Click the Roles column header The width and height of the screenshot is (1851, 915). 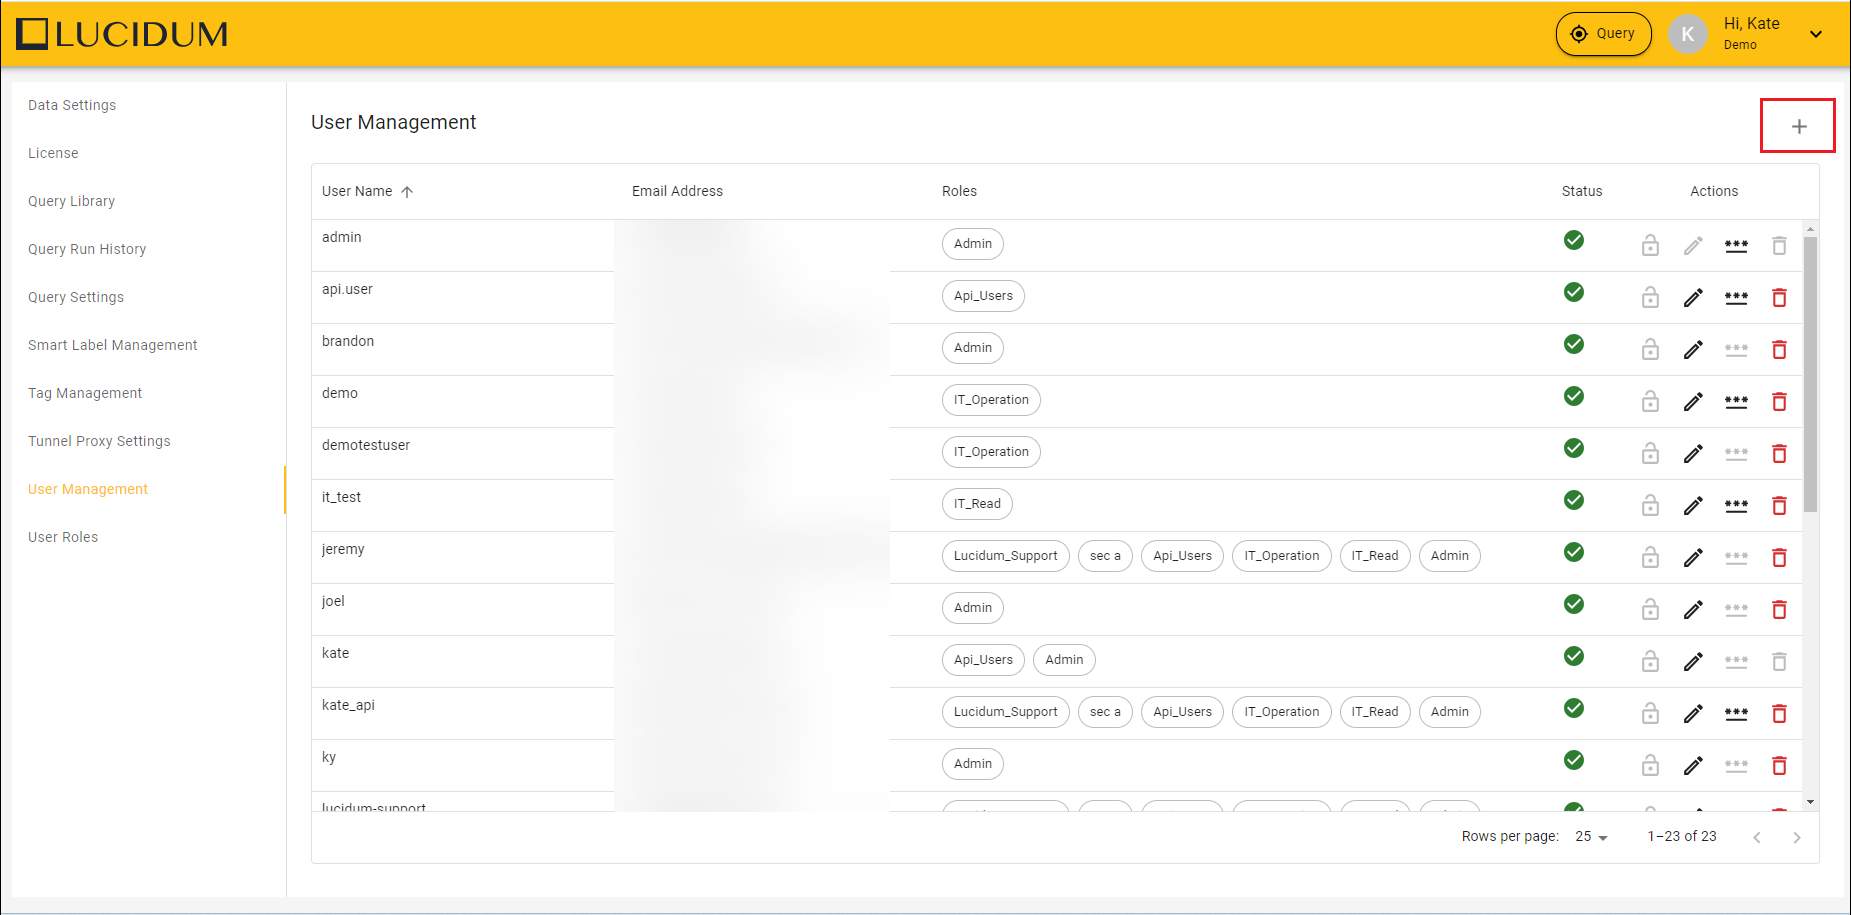point(959,191)
